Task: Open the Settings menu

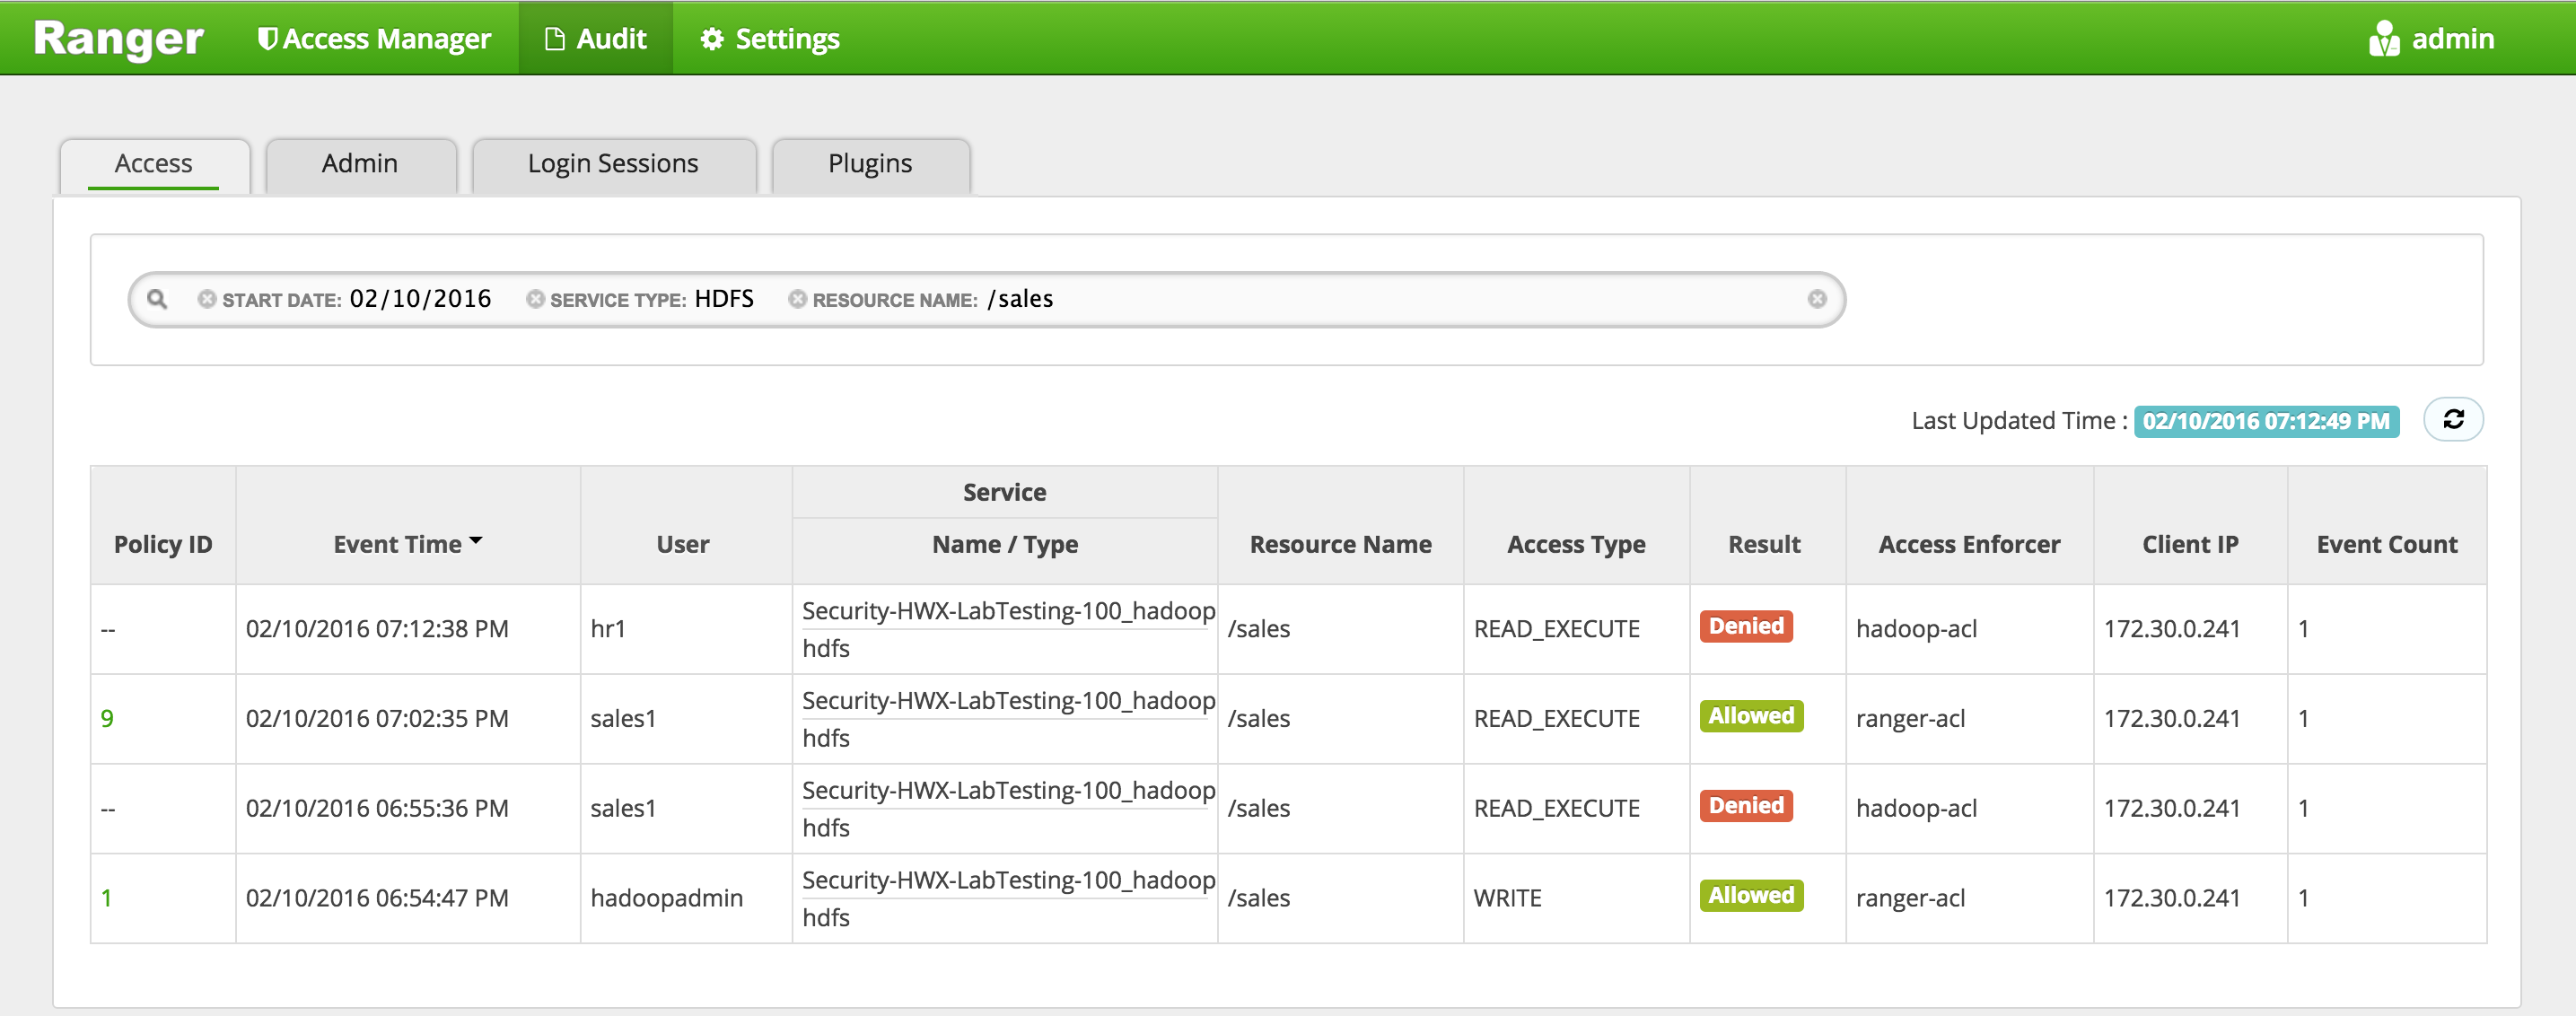Action: tap(770, 39)
